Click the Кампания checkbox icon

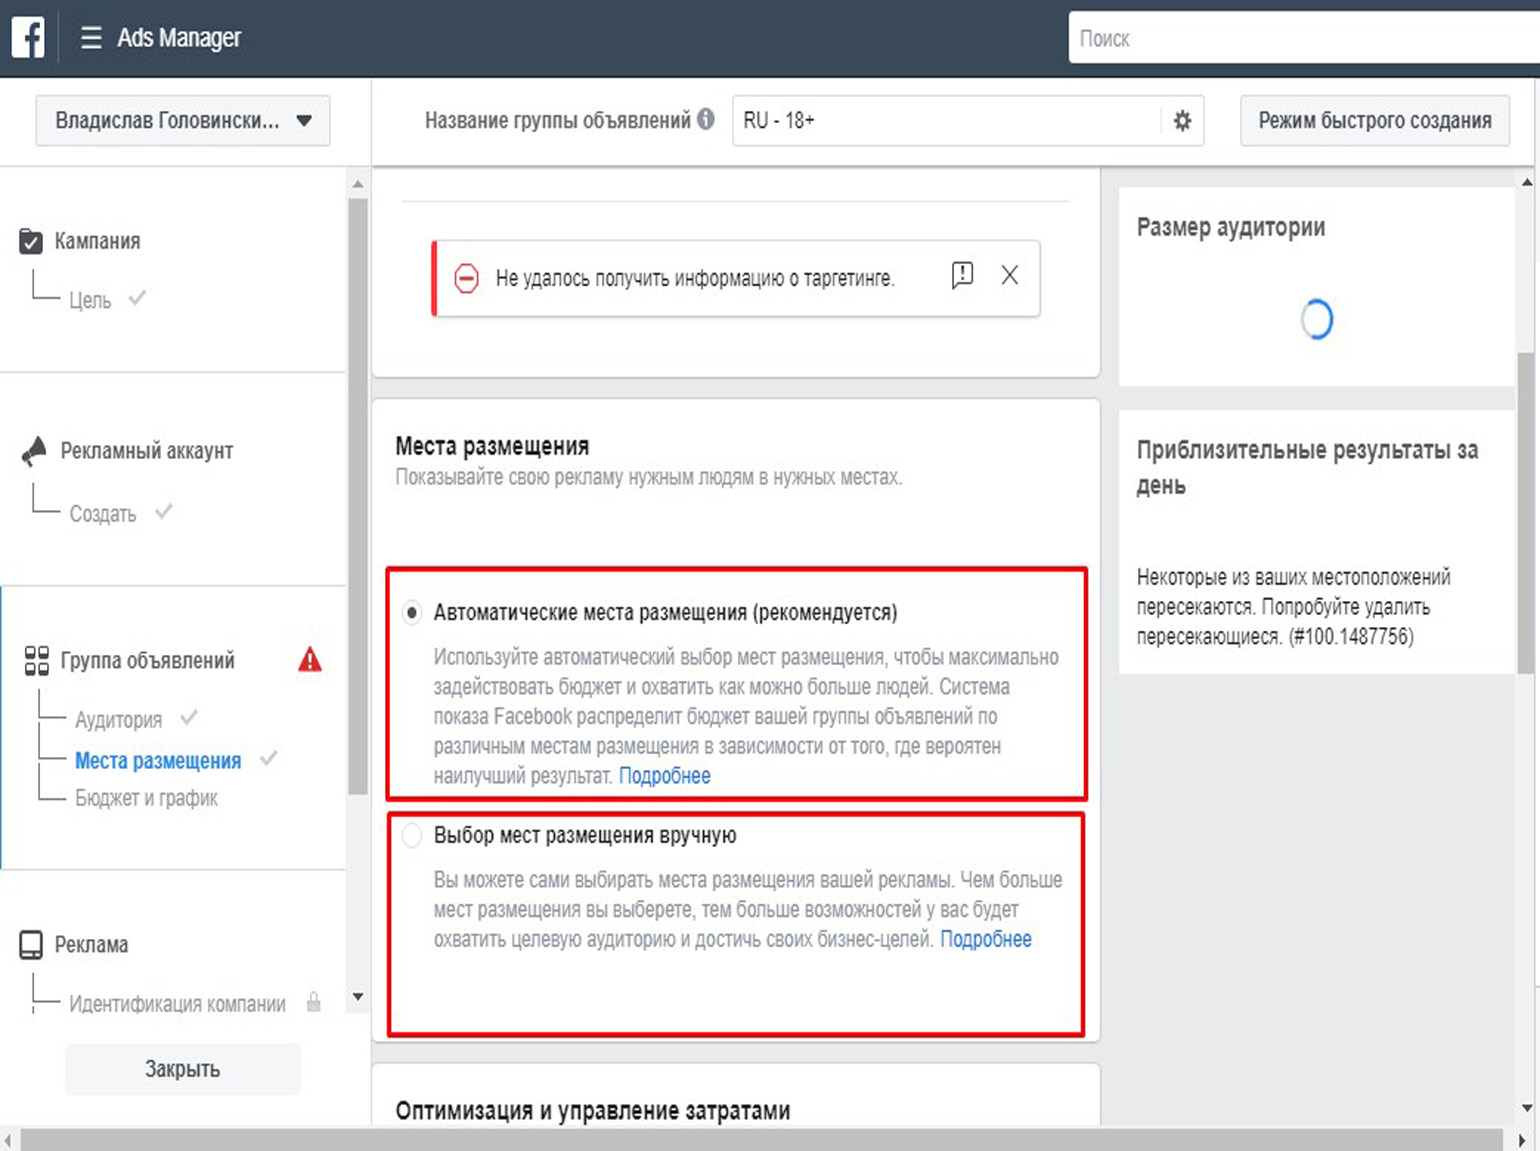tap(31, 241)
